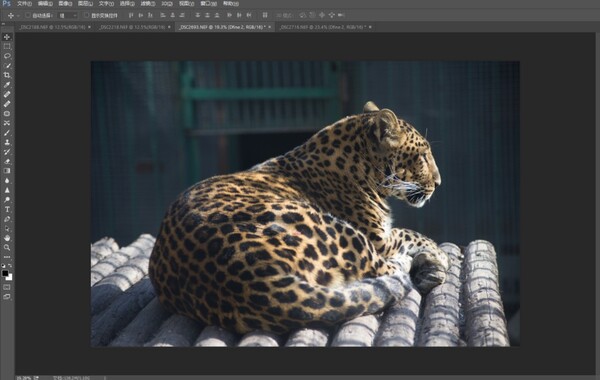Image resolution: width=600 pixels, height=380 pixels.
Task: Click the first 3D mode rotate icon
Action: coord(303,15)
